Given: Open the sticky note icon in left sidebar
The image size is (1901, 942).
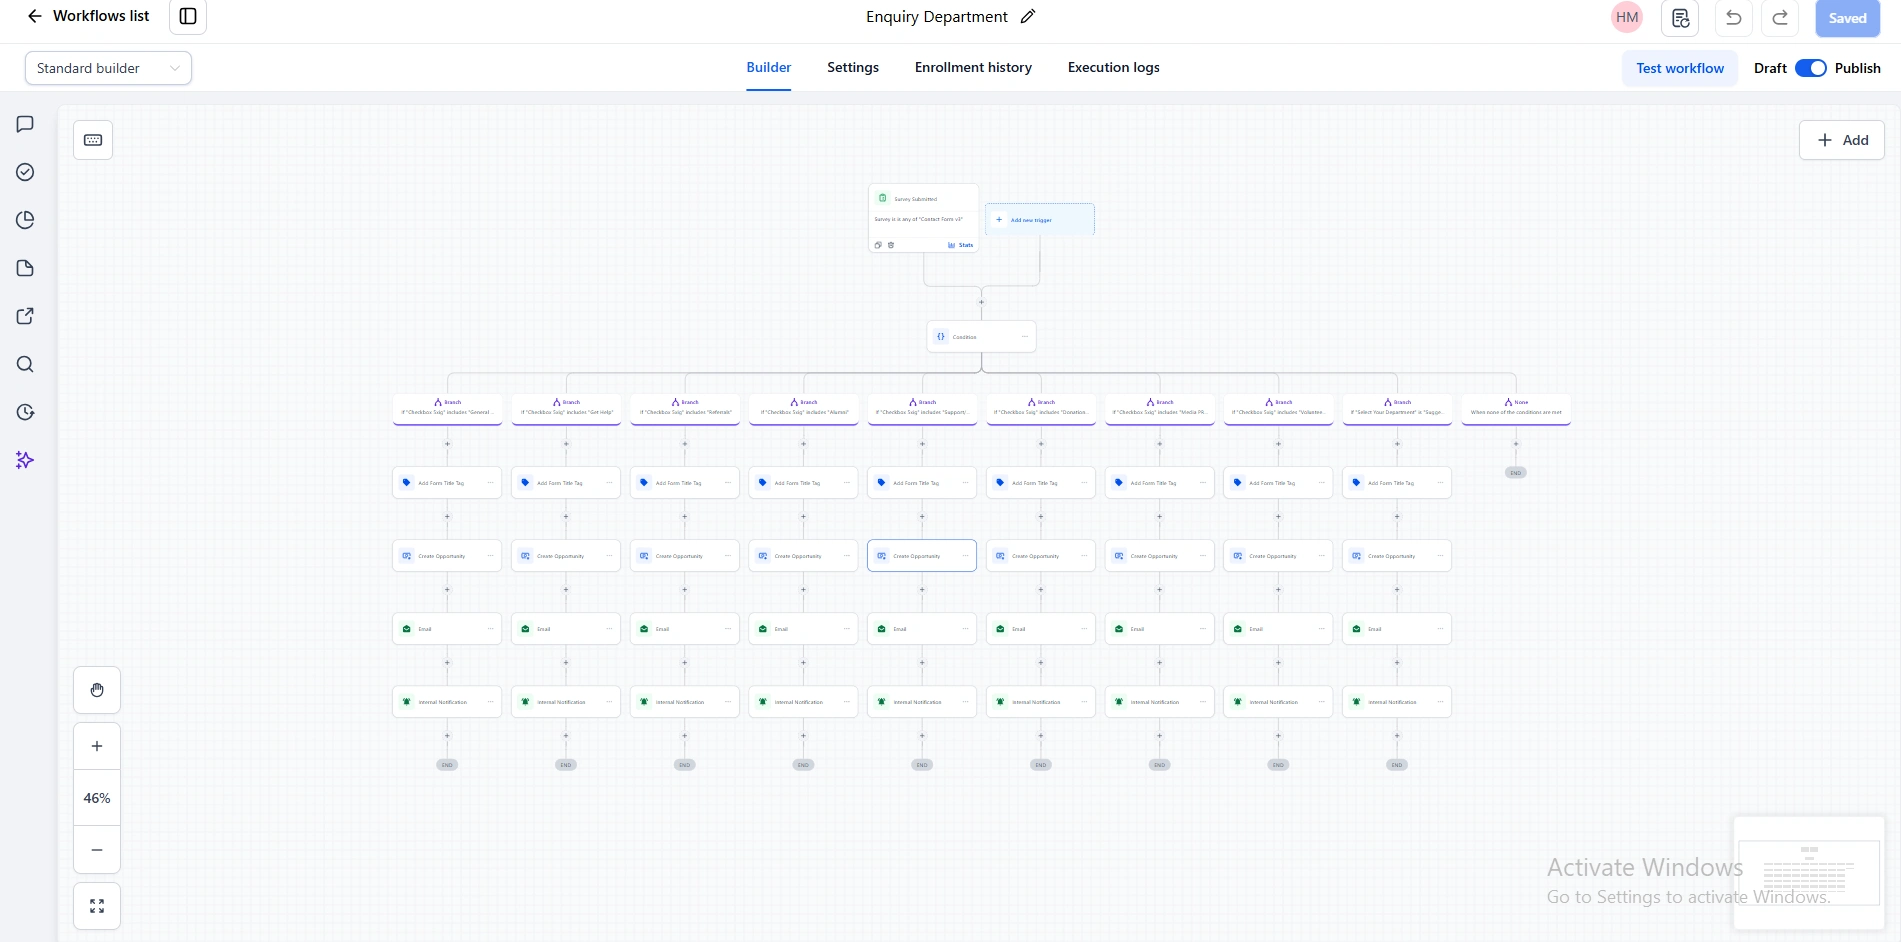Looking at the screenshot, I should pos(25,268).
